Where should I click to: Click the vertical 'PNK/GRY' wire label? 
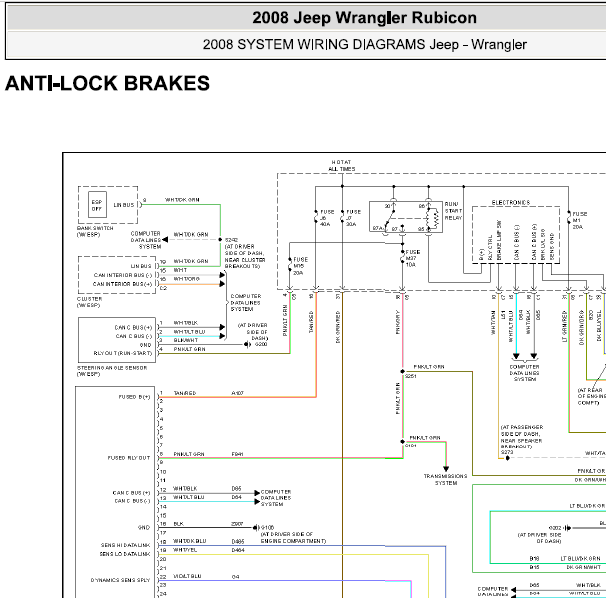[397, 322]
